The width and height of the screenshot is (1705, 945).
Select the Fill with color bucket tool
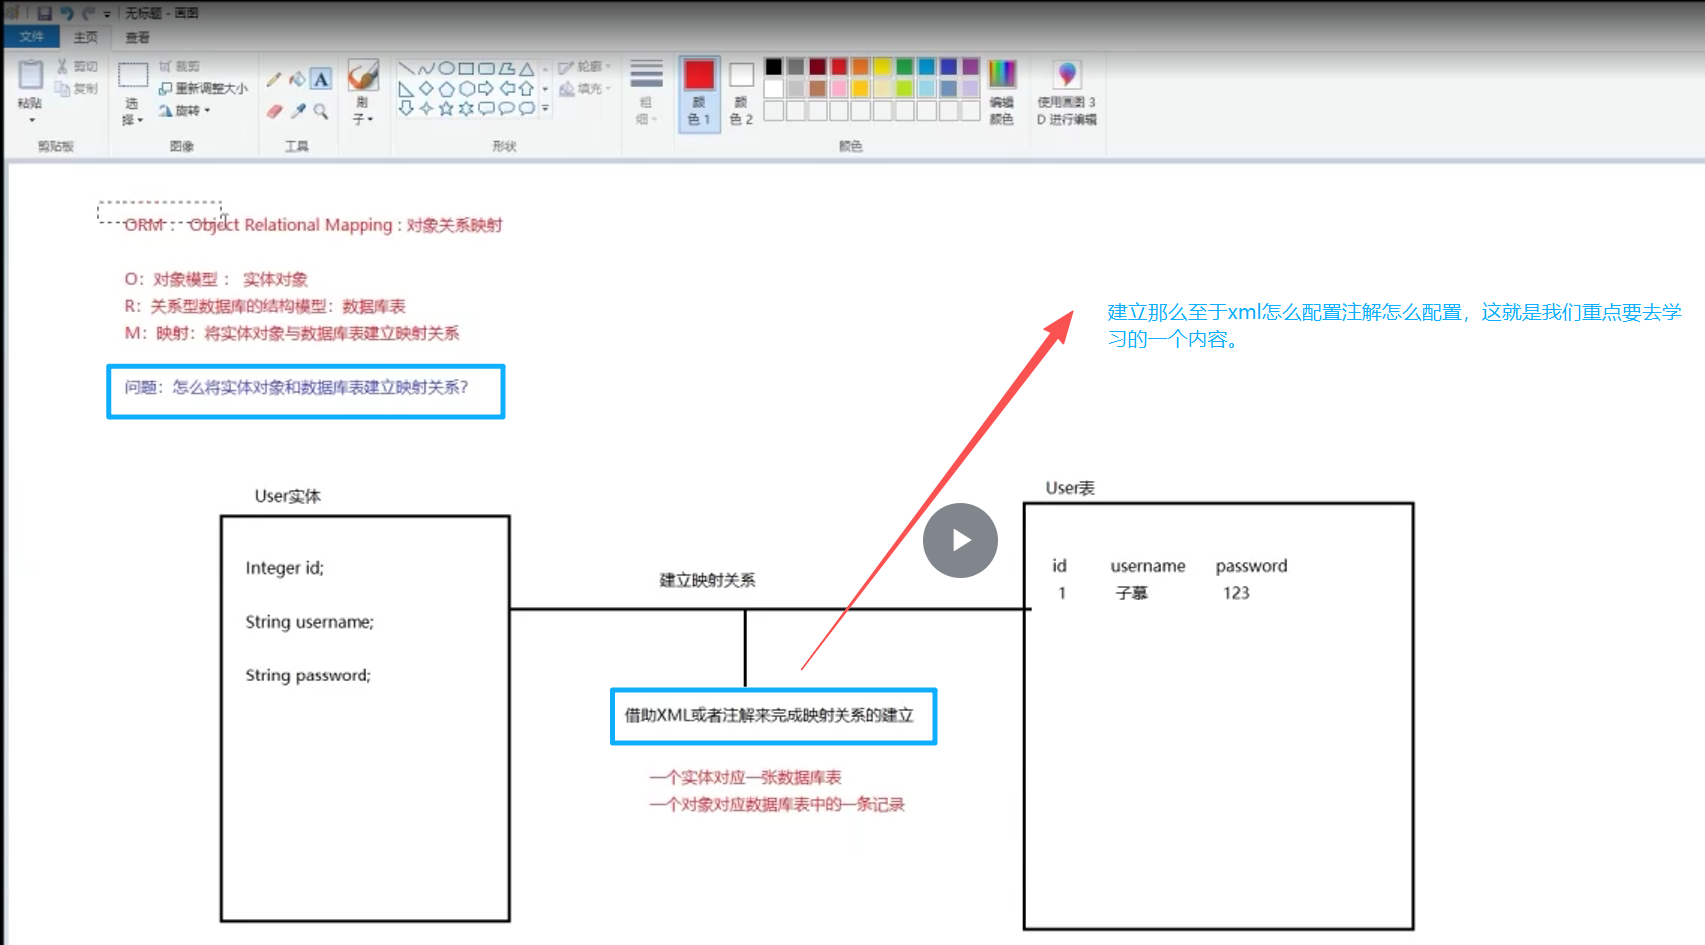(297, 79)
